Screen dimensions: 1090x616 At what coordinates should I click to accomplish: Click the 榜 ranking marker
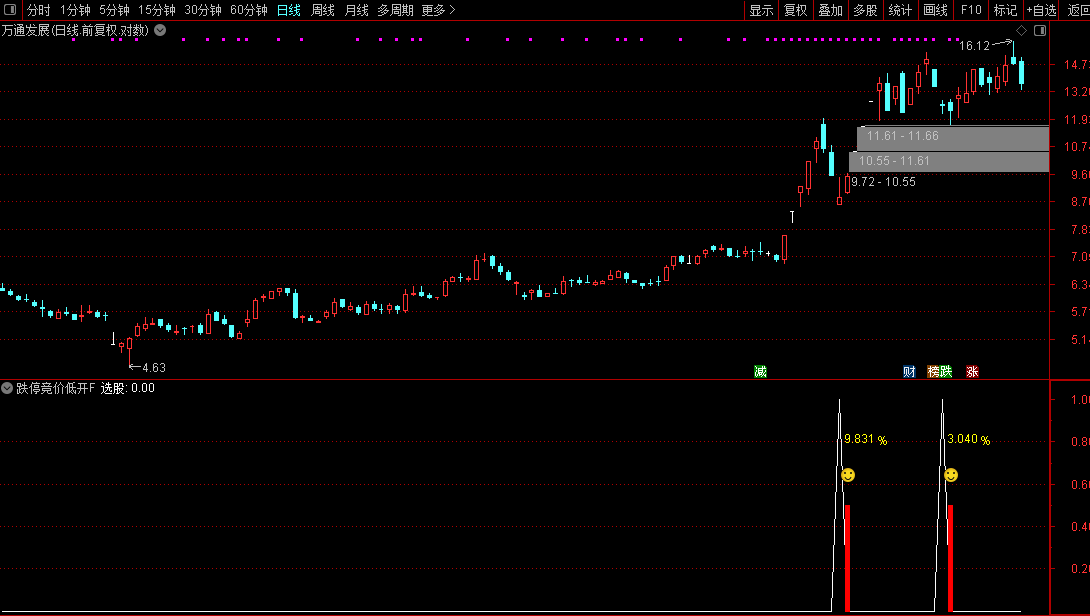click(934, 371)
